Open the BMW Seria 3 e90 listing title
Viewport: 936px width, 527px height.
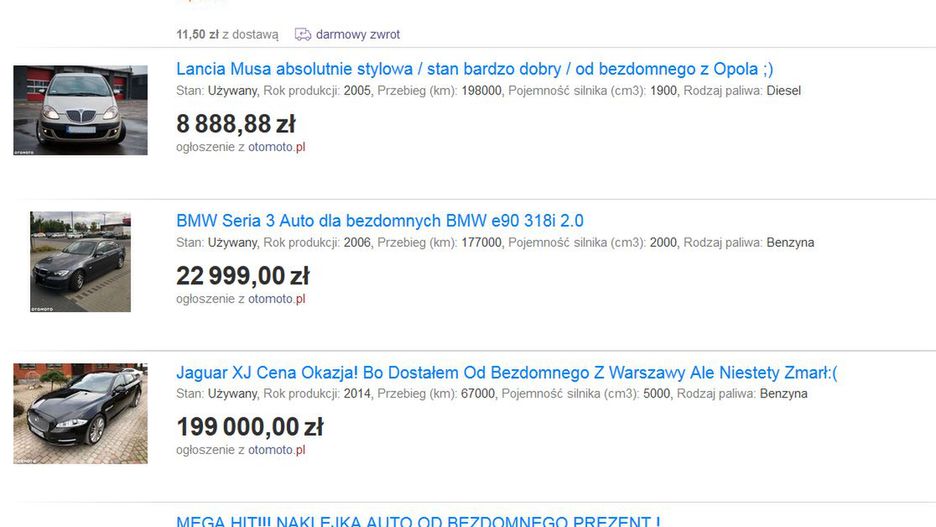coord(379,221)
